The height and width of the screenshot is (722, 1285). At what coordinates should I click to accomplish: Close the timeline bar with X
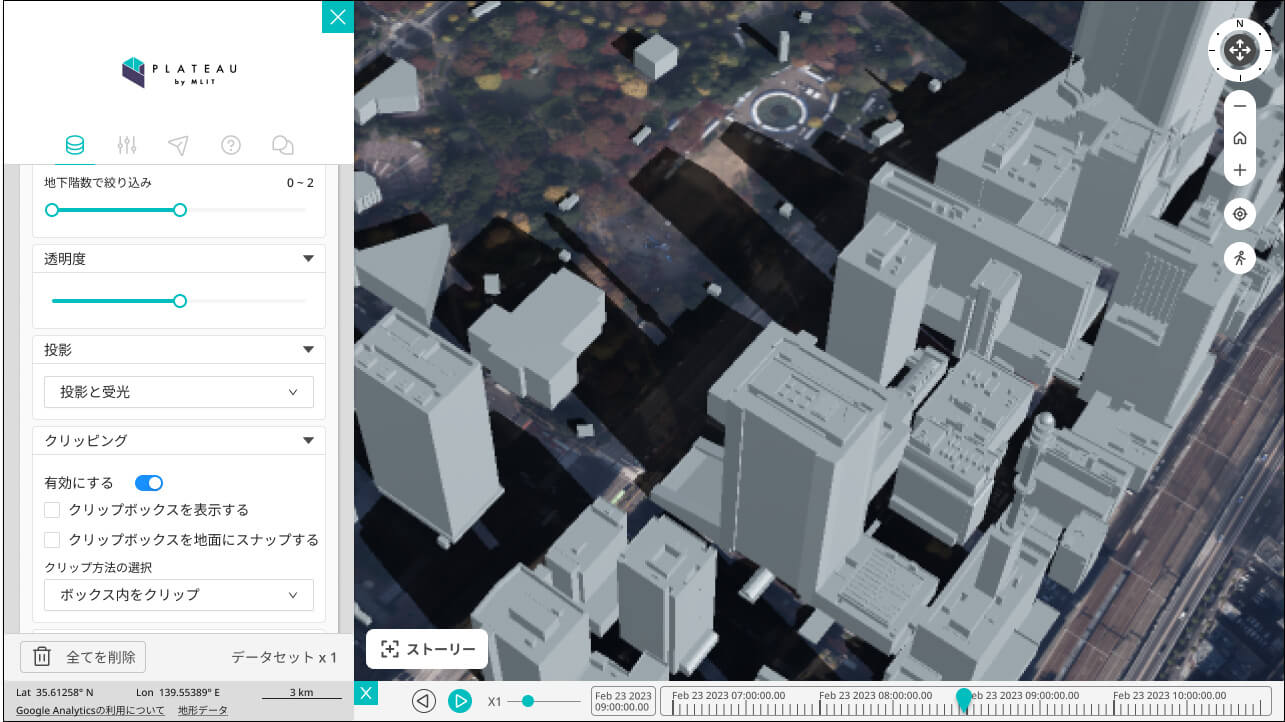coord(366,693)
